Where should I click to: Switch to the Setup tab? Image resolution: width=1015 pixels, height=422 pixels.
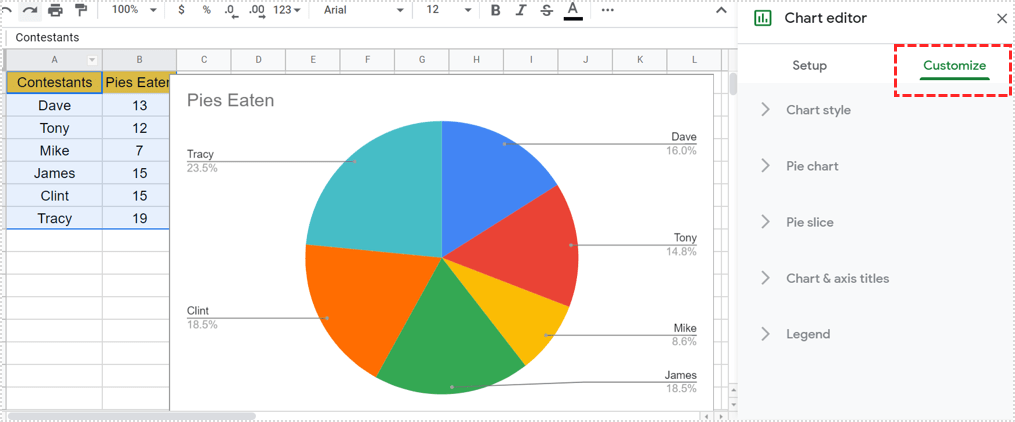[809, 66]
